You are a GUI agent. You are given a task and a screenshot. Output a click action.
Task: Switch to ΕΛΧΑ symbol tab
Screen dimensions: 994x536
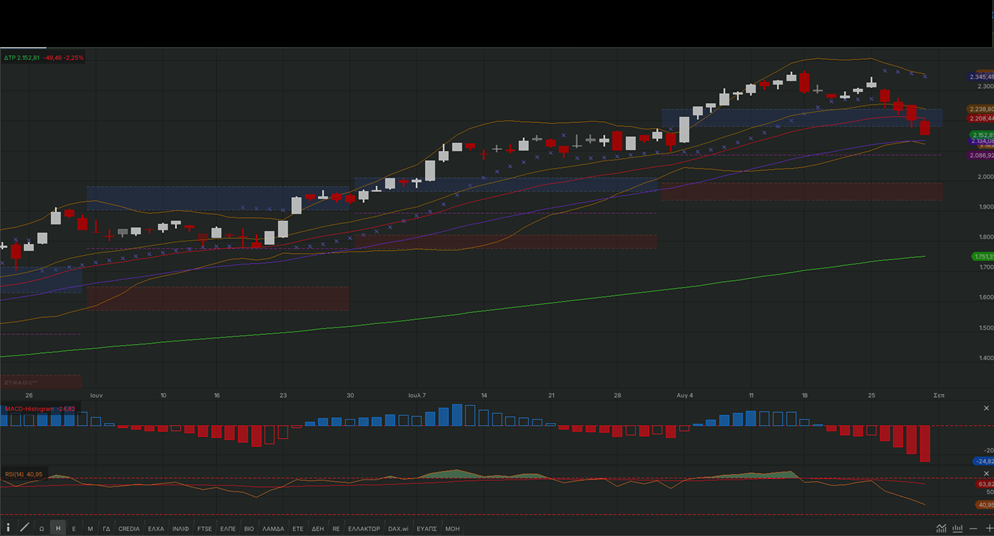coord(156,528)
